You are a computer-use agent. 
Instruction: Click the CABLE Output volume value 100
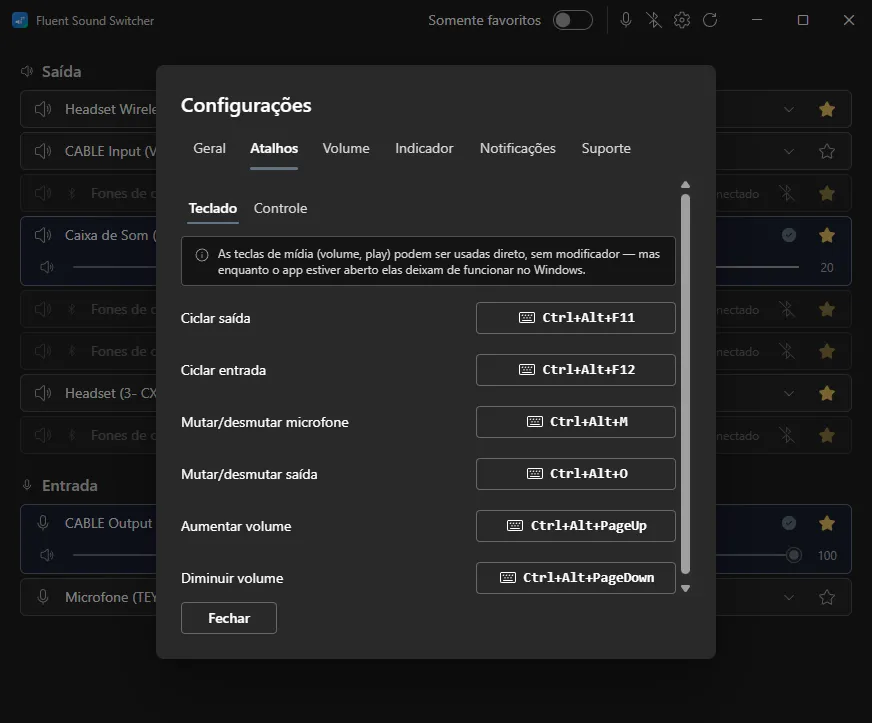pyautogui.click(x=827, y=556)
